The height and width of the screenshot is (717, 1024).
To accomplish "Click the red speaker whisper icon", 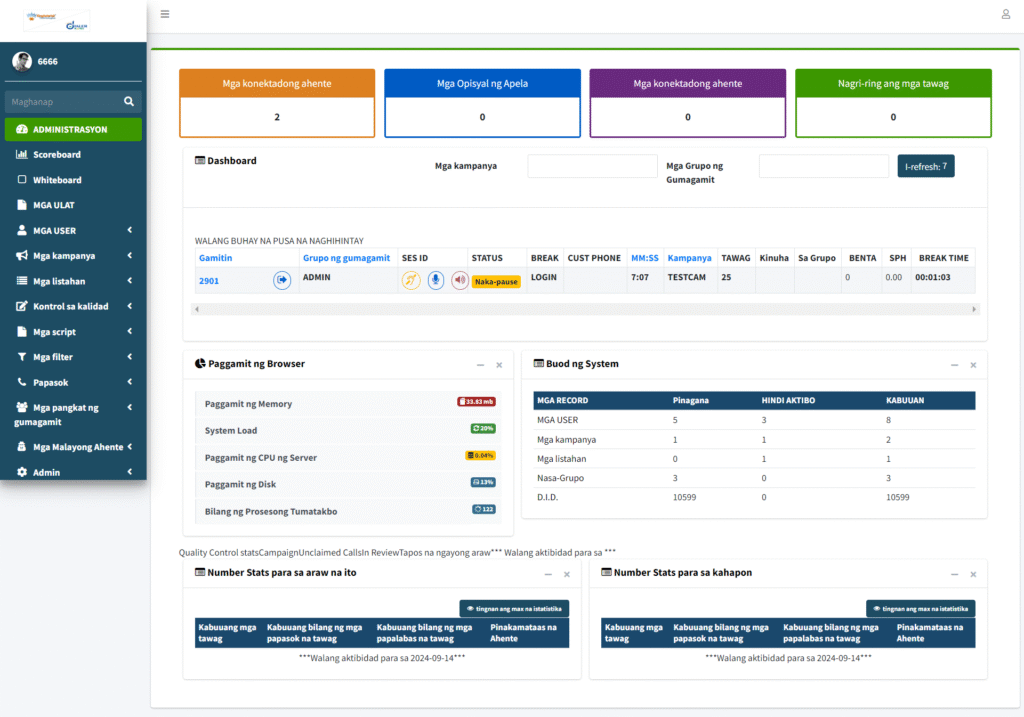I will pyautogui.click(x=460, y=280).
